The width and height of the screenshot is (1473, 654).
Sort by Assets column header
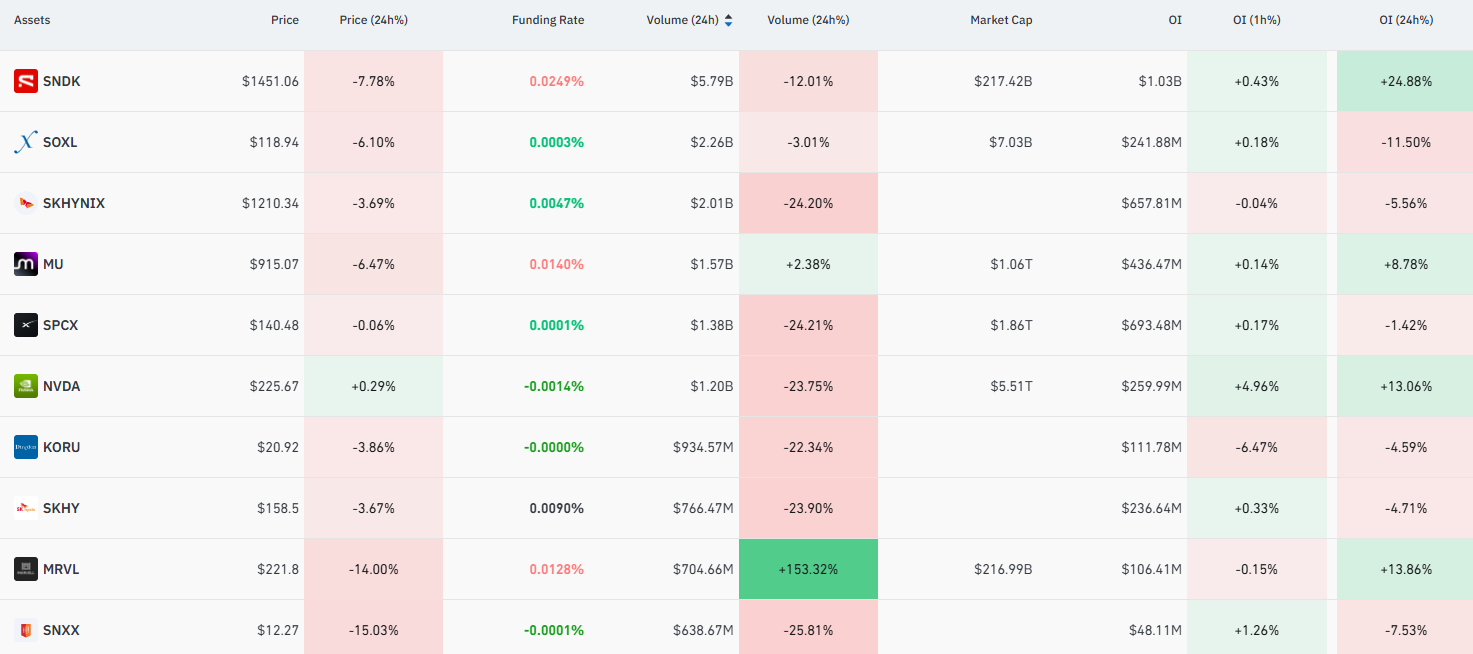pos(32,20)
